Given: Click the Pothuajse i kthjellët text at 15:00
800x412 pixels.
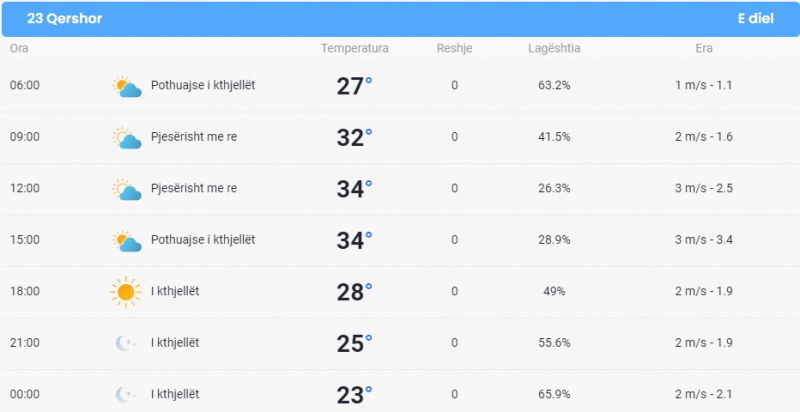Looking at the screenshot, I should (203, 240).
